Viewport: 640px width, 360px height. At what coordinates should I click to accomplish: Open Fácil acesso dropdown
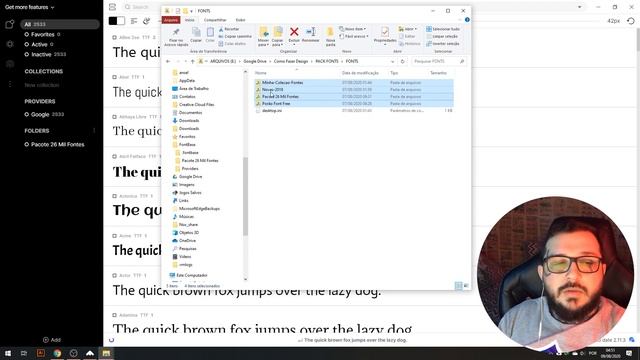(354, 36)
